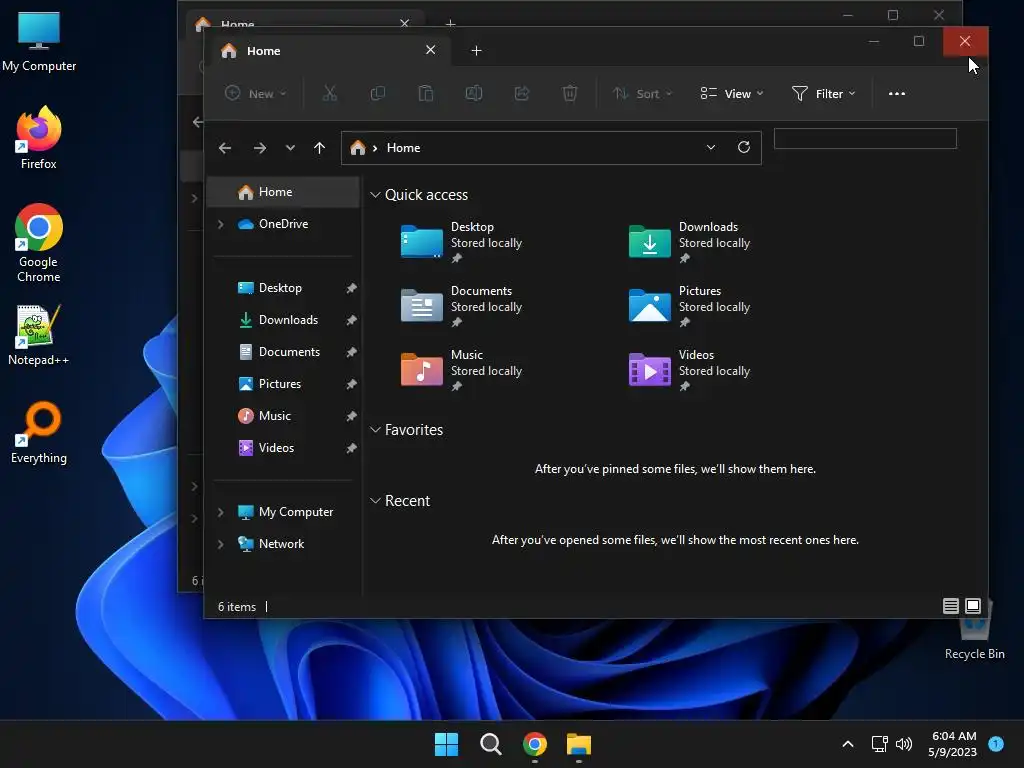Click the Copy icon in toolbar
Viewport: 1024px width, 768px height.
point(377,93)
